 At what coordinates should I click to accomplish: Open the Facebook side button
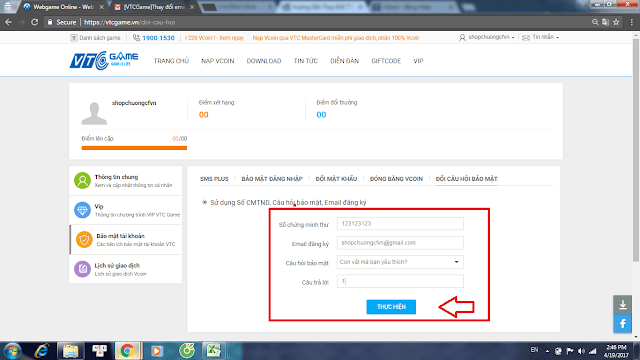coord(622,324)
